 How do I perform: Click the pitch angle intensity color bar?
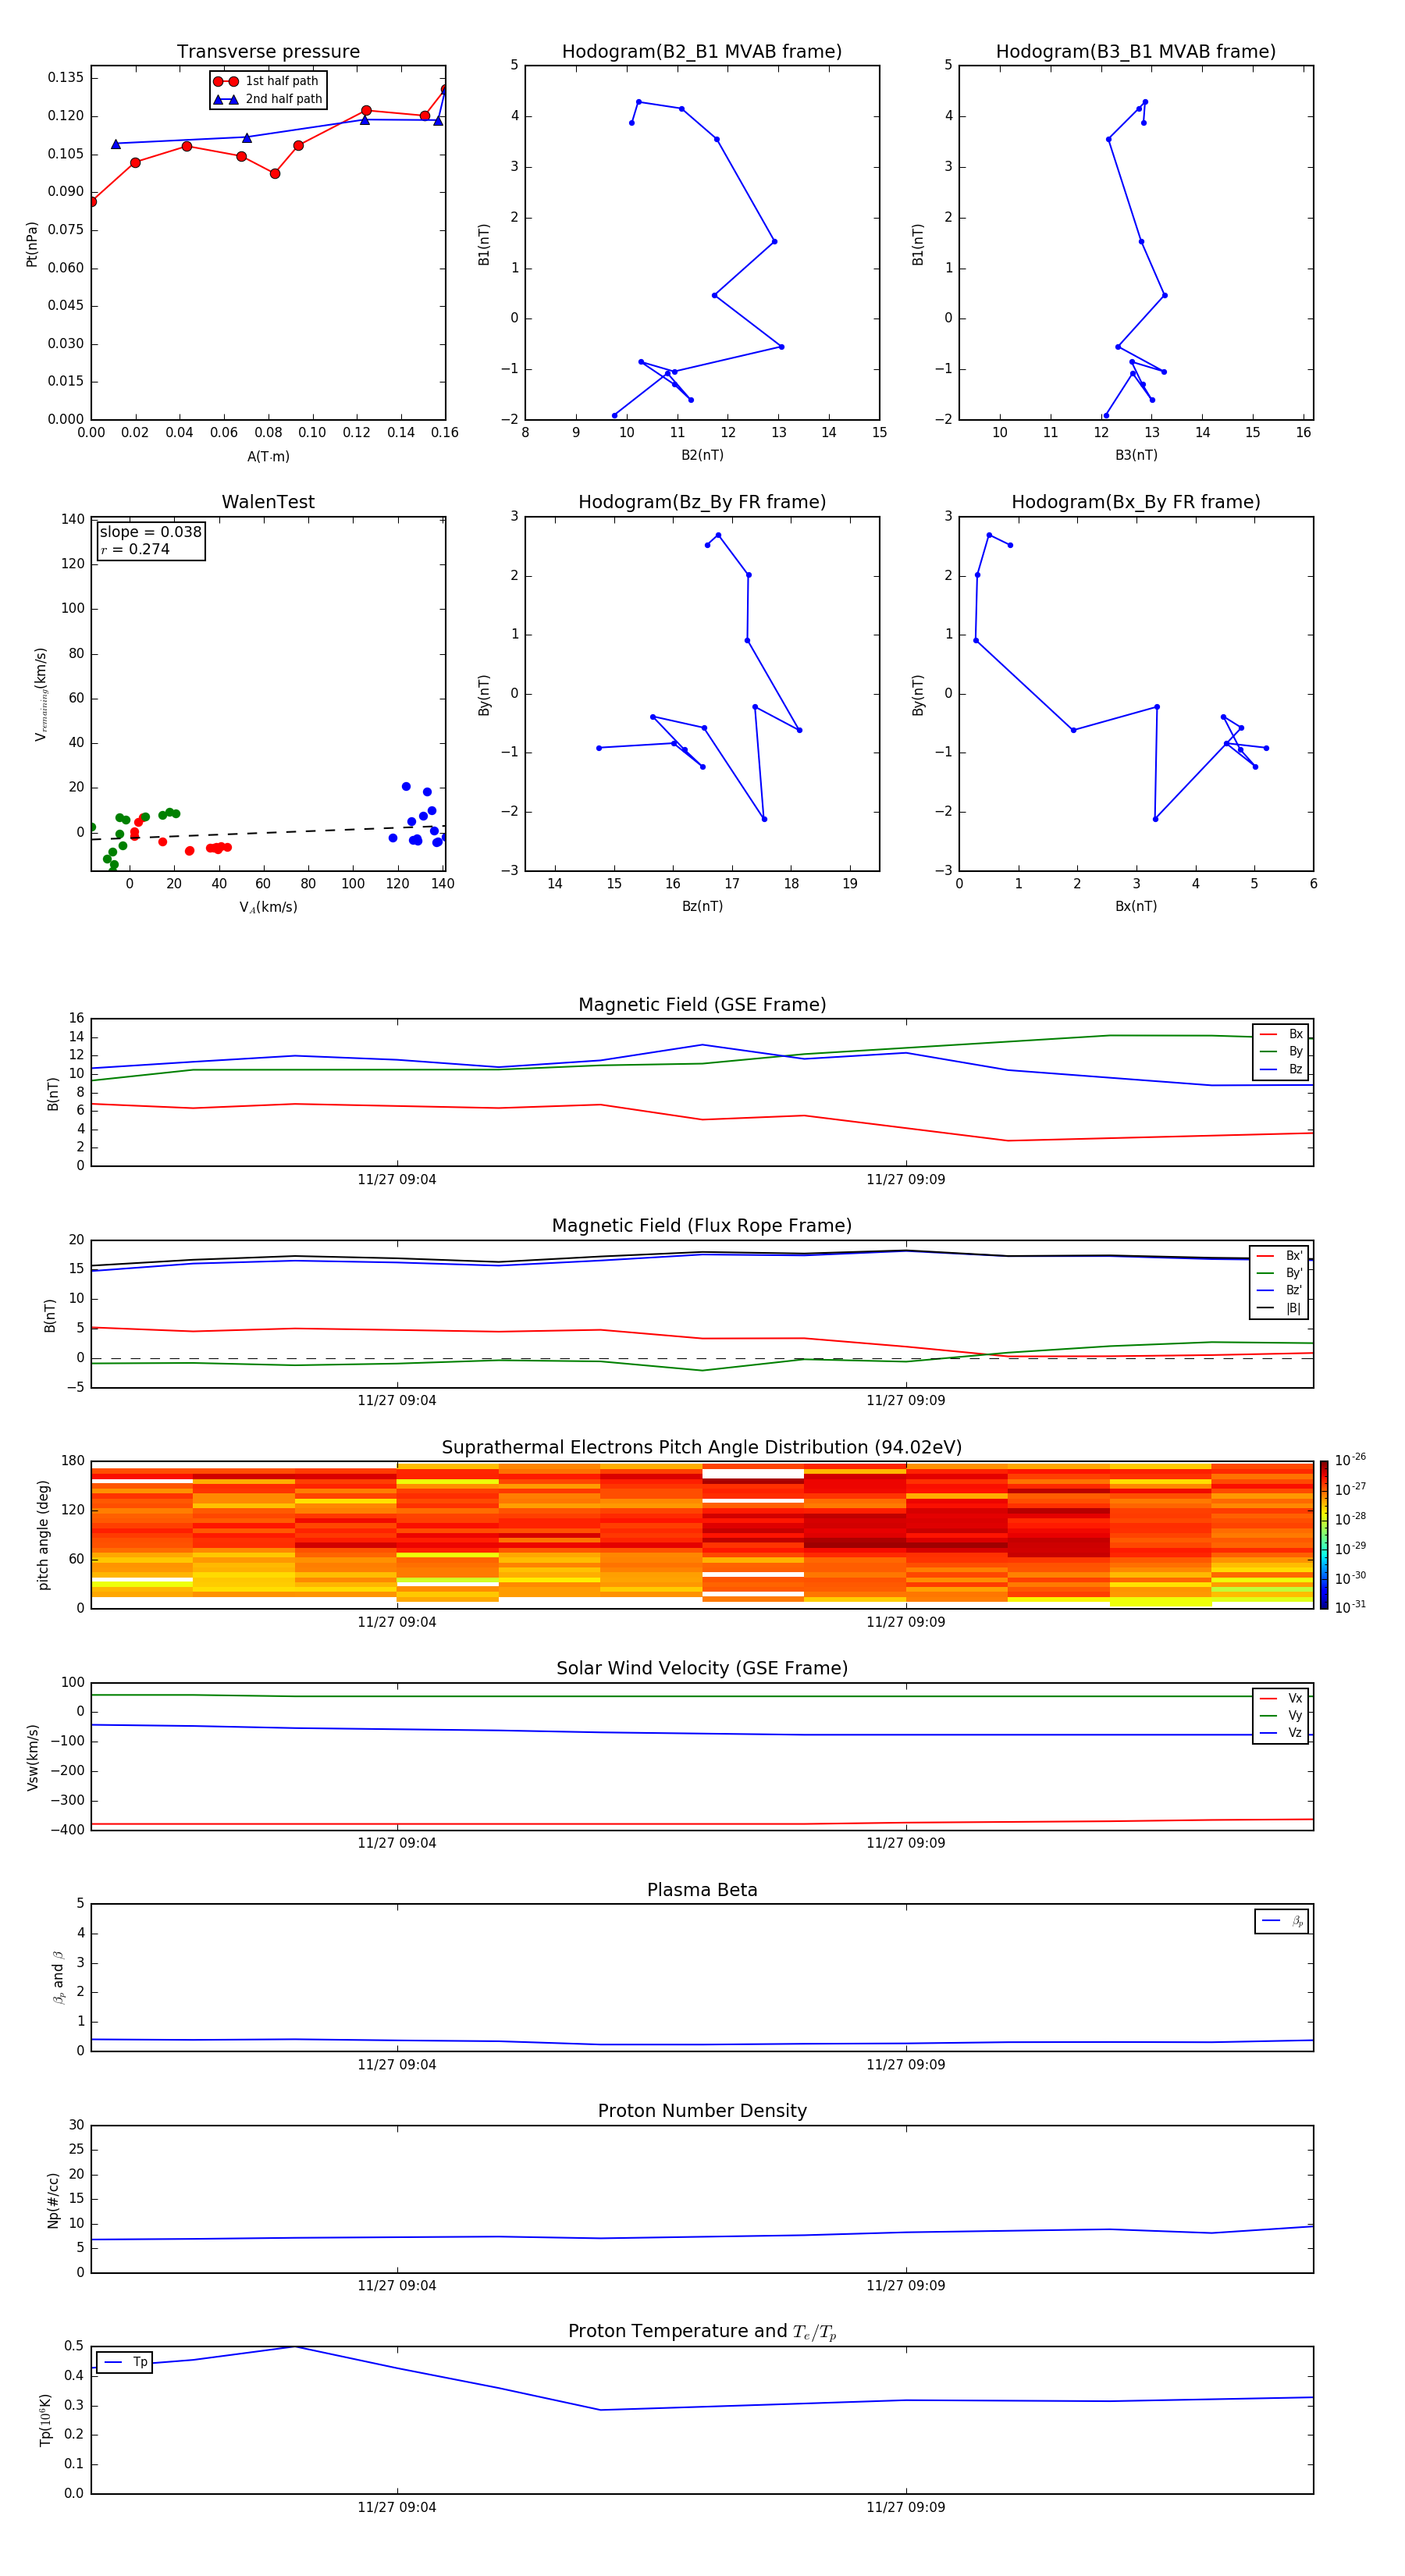click(x=1323, y=1534)
